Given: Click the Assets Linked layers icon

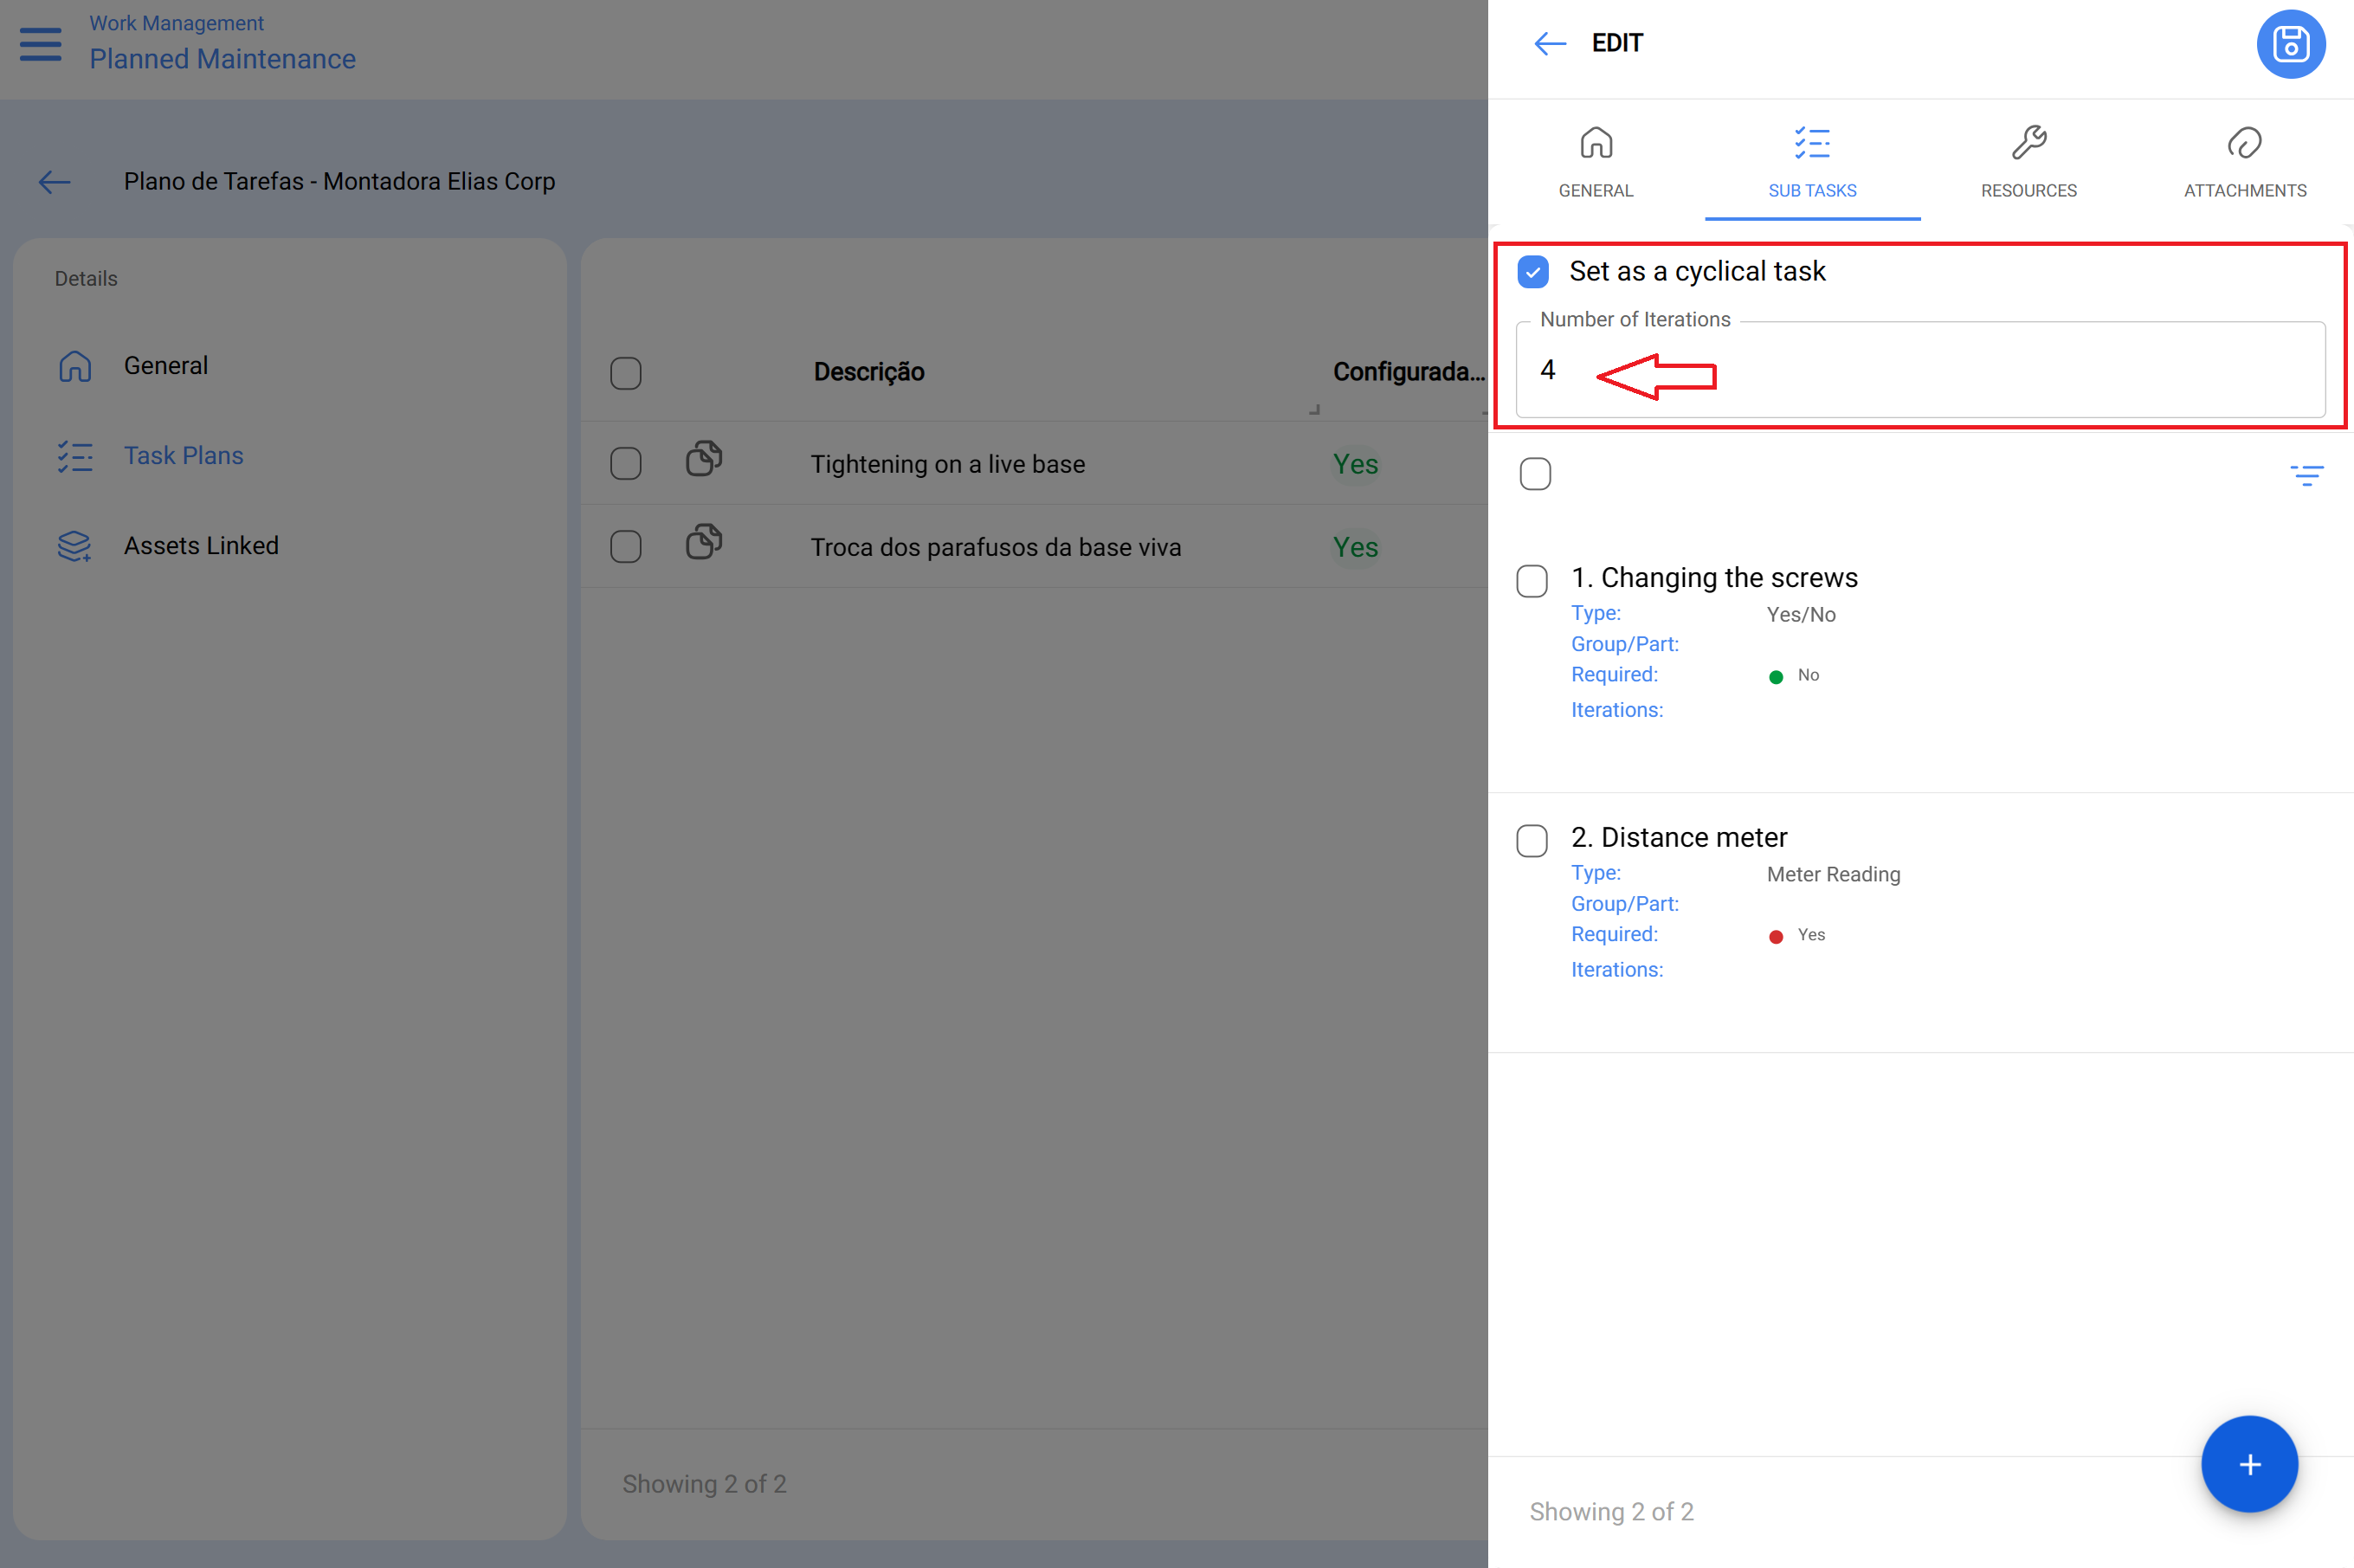Looking at the screenshot, I should point(74,546).
